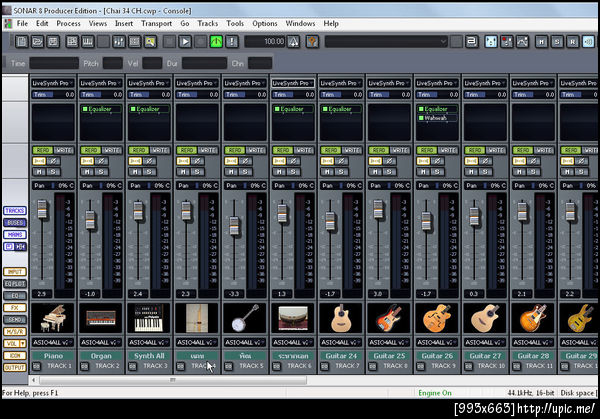Open the Transport menu
The image size is (600, 419).
[156, 22]
